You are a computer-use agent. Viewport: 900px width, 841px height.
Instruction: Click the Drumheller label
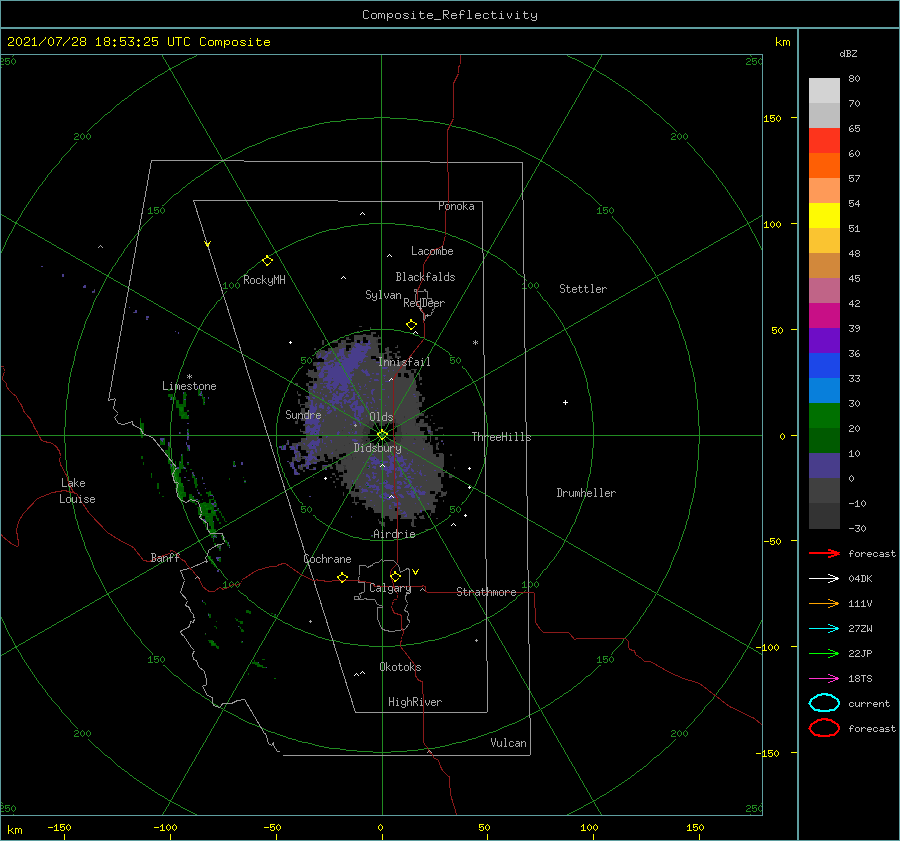coord(586,493)
